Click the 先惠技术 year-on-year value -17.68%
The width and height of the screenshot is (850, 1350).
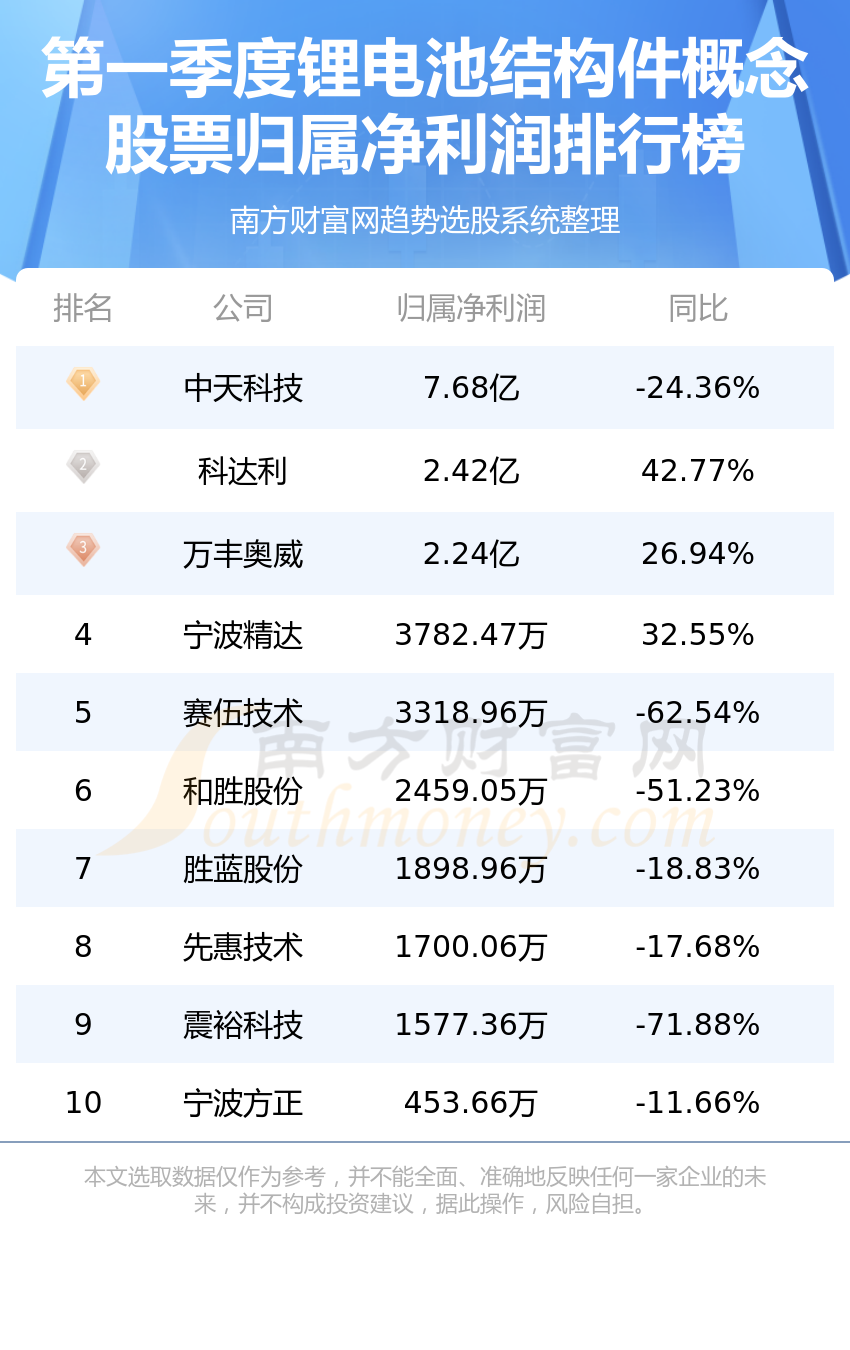pos(698,947)
